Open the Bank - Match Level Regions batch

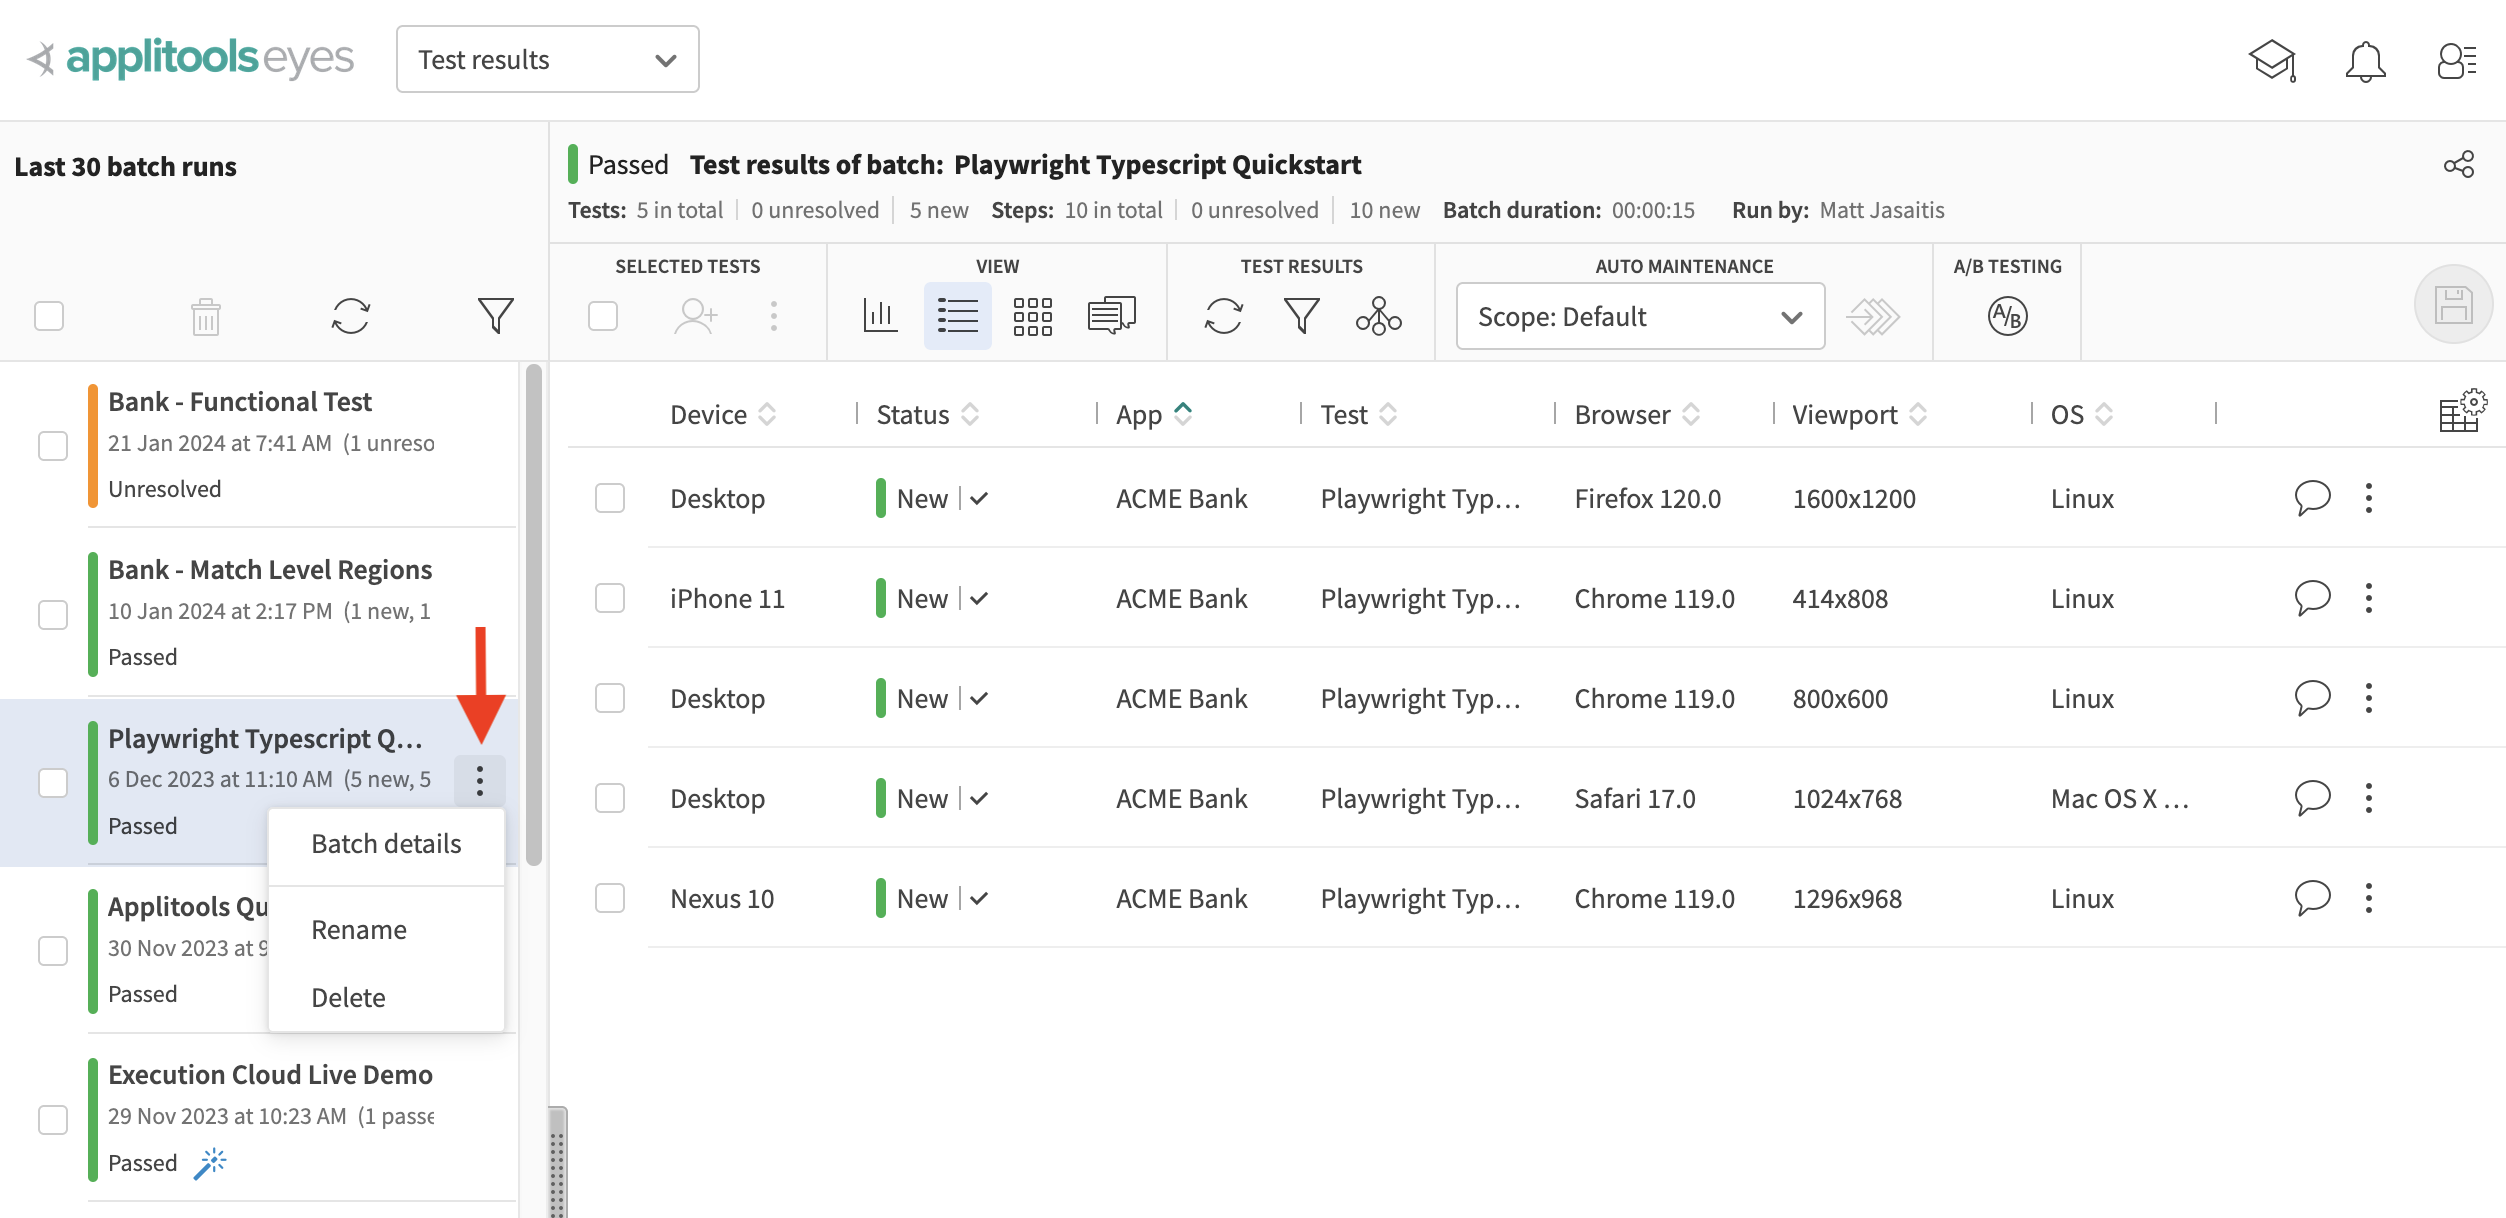[x=270, y=570]
